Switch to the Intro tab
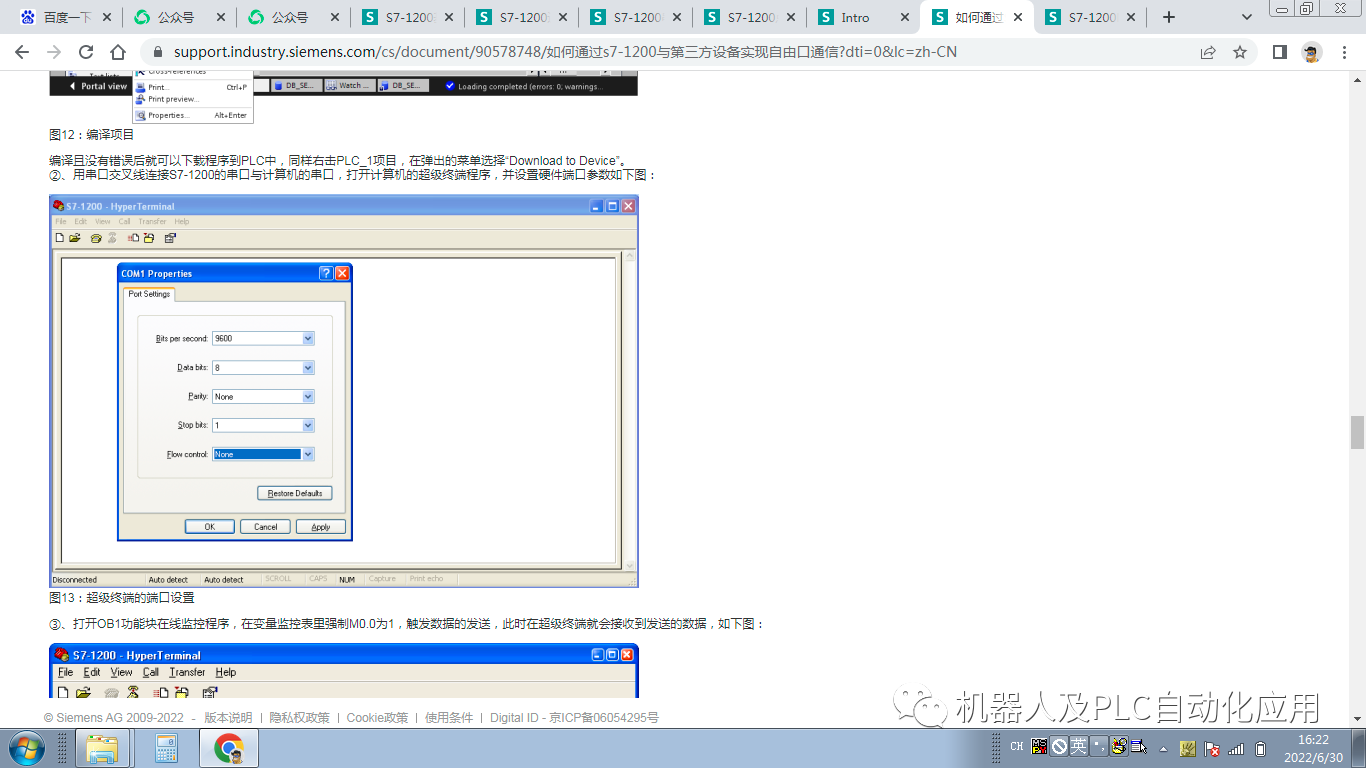This screenshot has height=768, width=1366. pyautogui.click(x=863, y=17)
